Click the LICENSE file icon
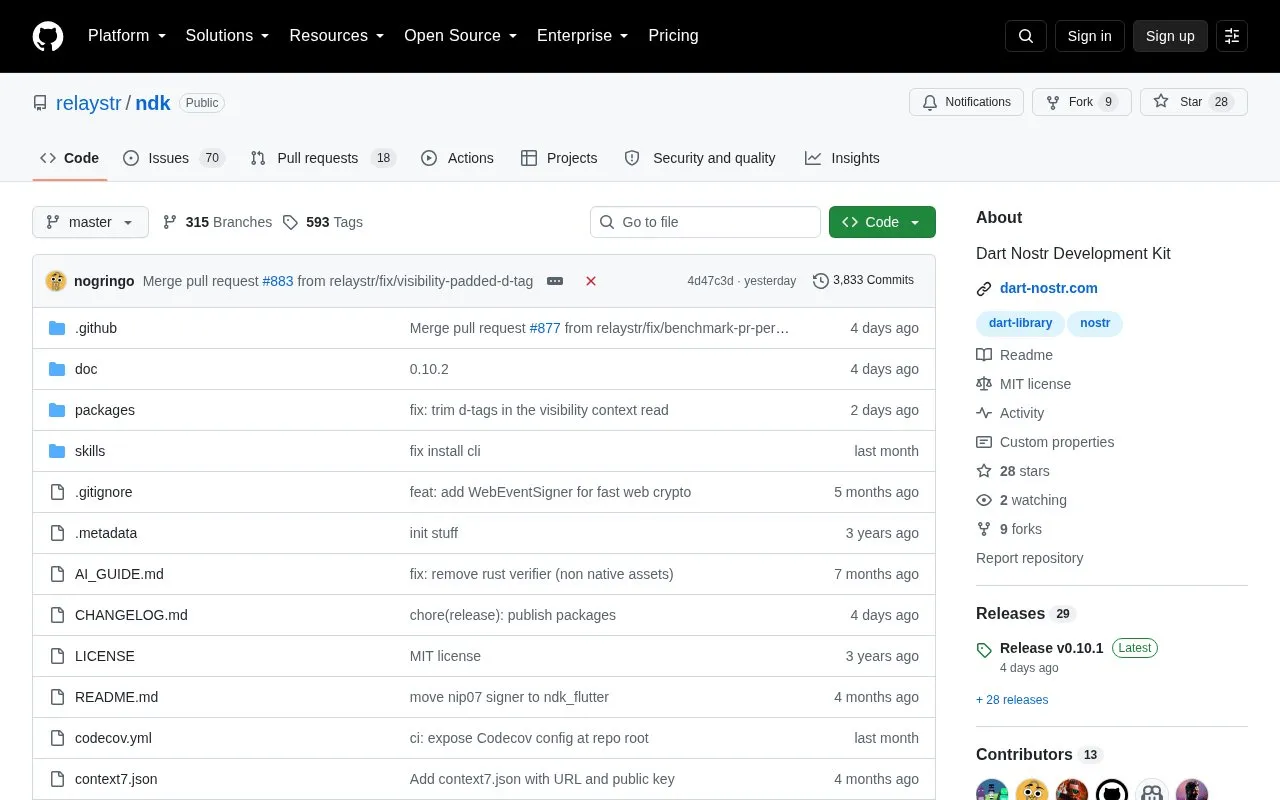The image size is (1280, 800). click(57, 656)
